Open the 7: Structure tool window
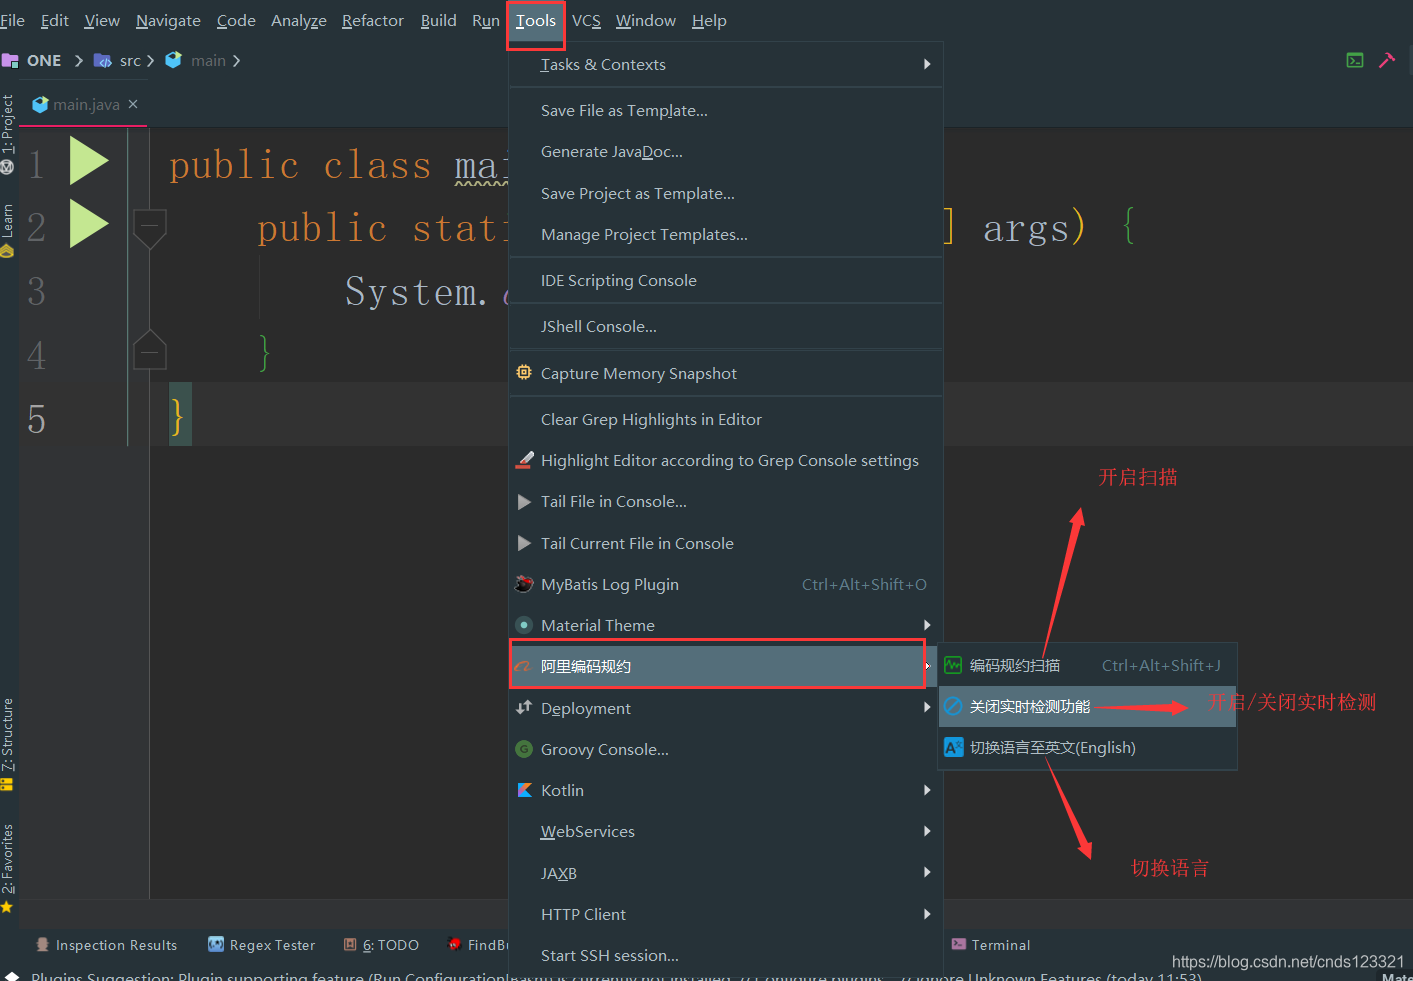 click(8, 745)
